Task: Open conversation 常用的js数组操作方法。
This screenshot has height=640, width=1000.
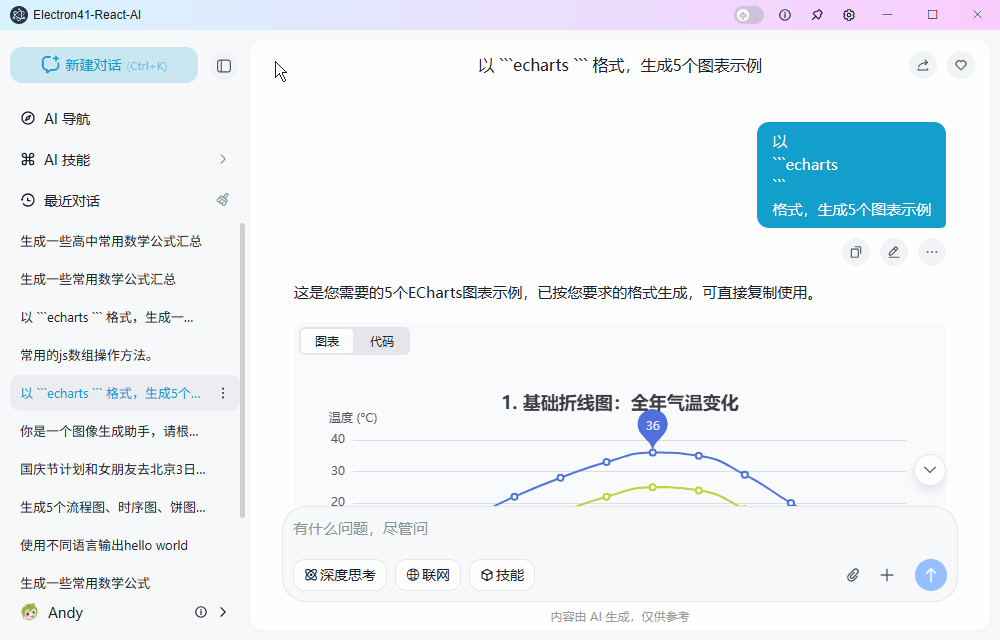Action: click(x=87, y=355)
